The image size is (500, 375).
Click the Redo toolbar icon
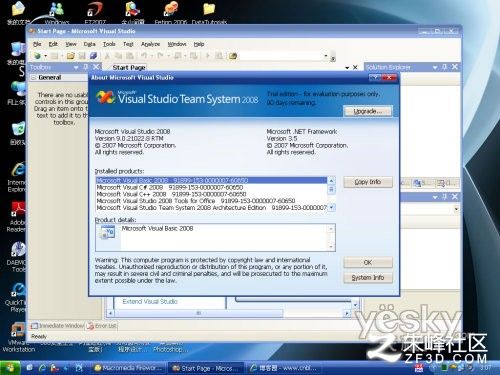point(160,56)
